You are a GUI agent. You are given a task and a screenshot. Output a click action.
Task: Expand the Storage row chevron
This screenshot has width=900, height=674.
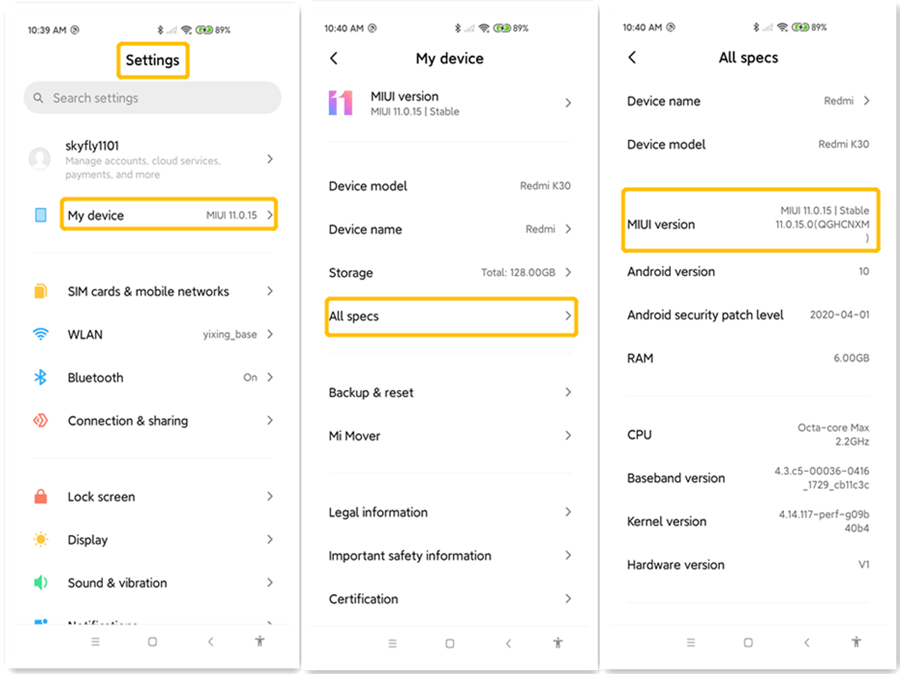[568, 273]
